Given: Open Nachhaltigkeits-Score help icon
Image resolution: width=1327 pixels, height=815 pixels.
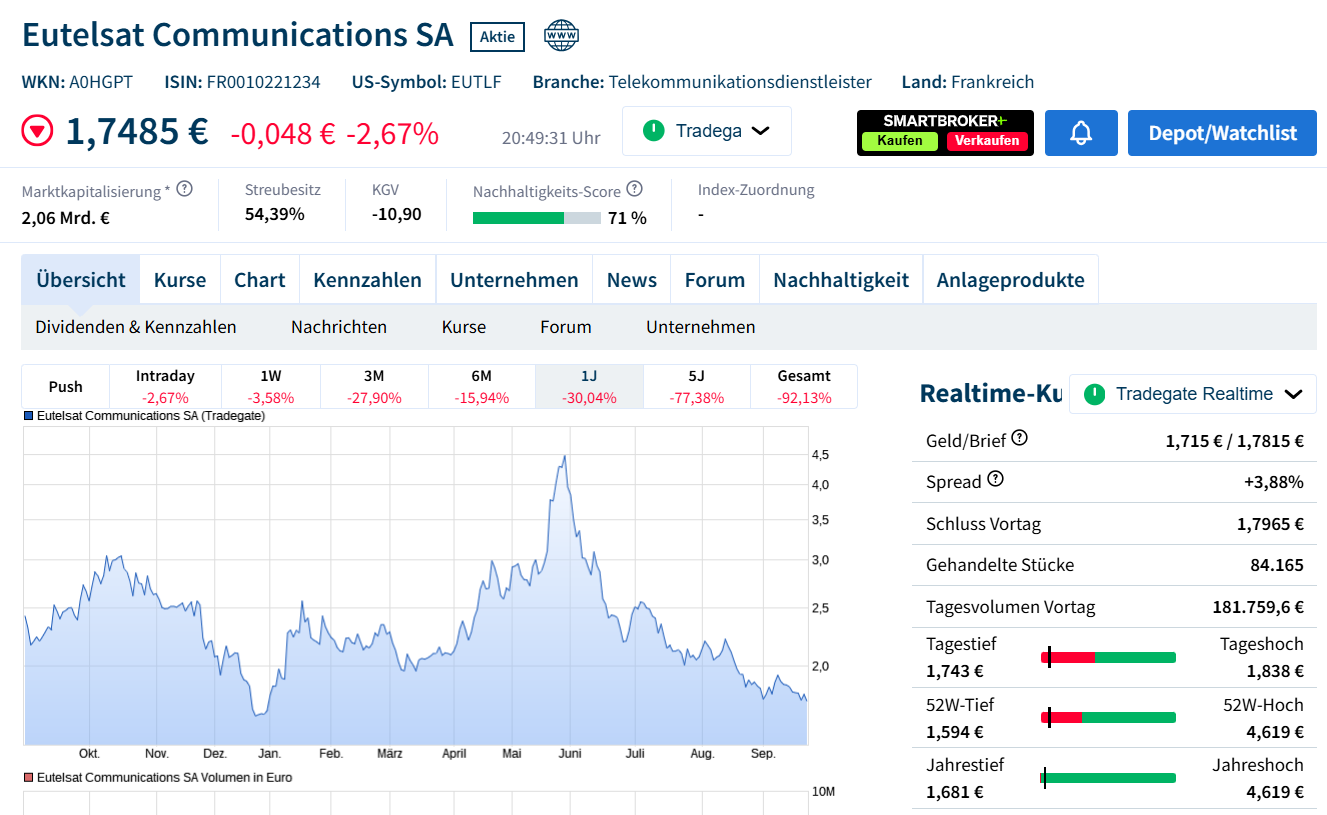Looking at the screenshot, I should click(x=634, y=189).
